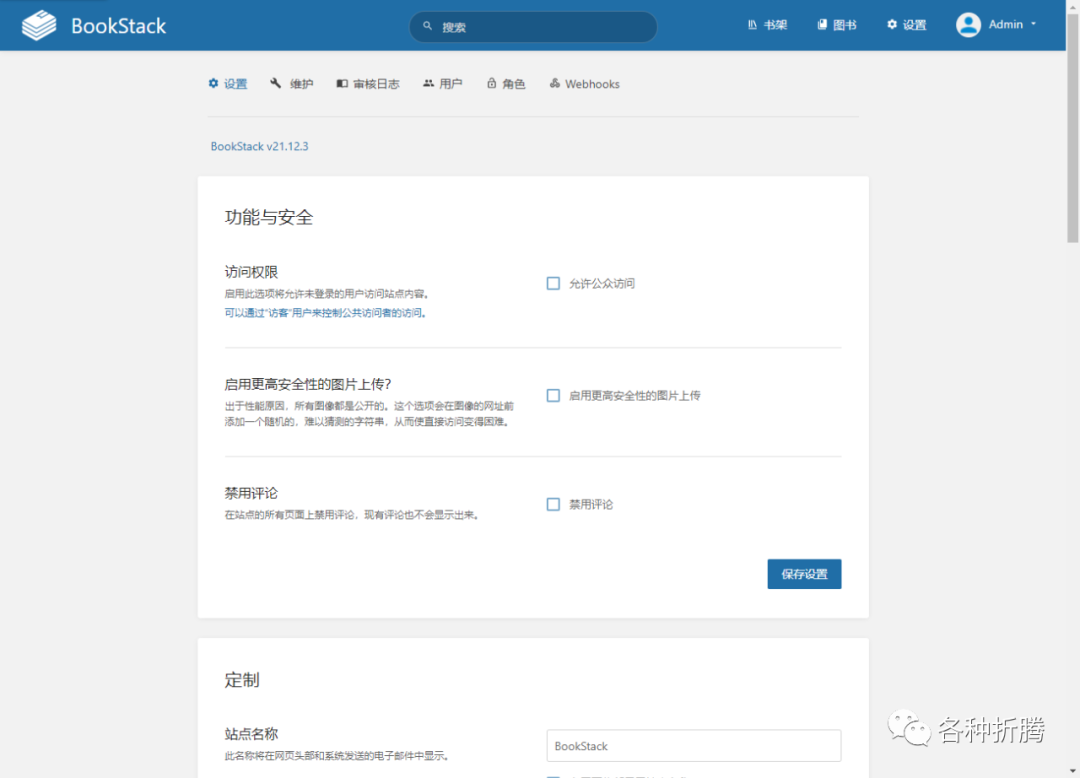Open the Webhooks tab
The image size is (1080, 778).
tap(585, 83)
